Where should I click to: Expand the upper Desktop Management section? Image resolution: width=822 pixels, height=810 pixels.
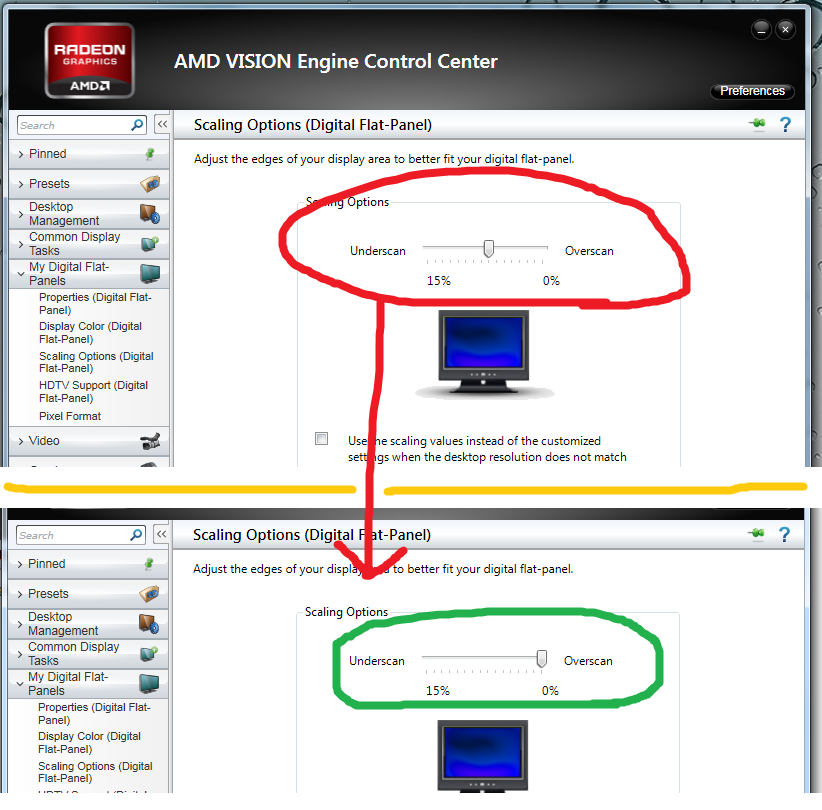click(21, 214)
